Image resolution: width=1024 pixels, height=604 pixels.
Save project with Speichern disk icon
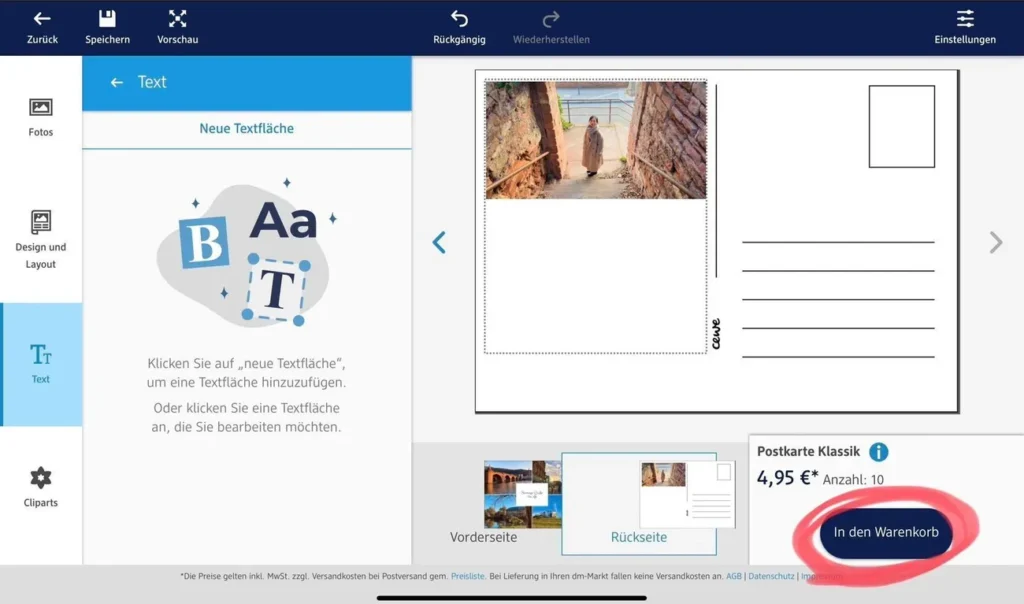coord(107,19)
